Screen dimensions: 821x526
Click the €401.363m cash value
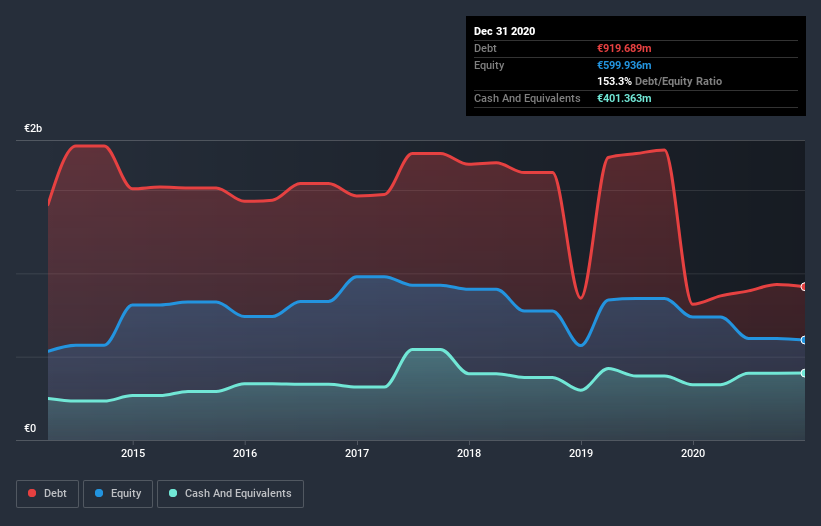point(624,98)
